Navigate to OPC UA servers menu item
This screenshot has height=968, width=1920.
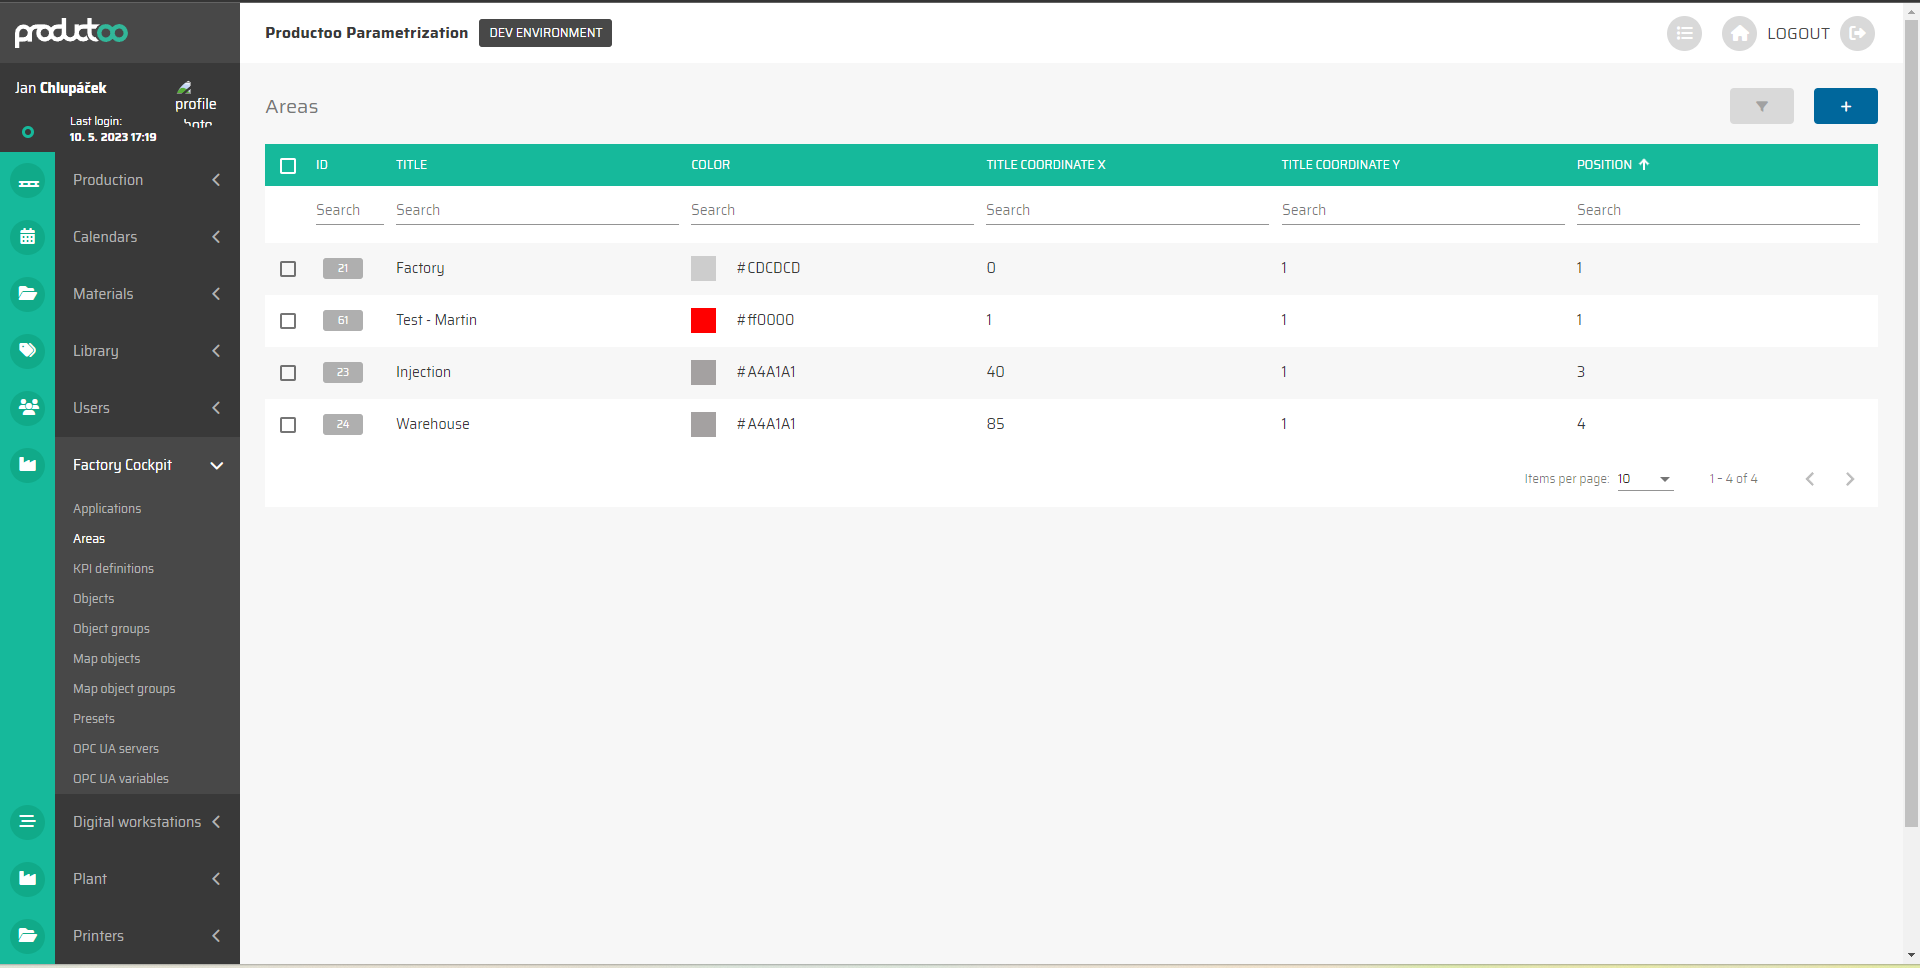pyautogui.click(x=116, y=748)
